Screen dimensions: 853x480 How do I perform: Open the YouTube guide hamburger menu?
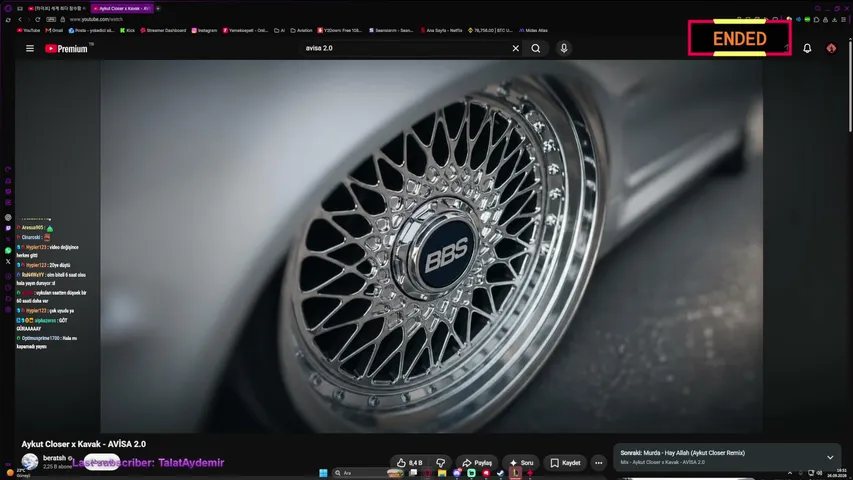(30, 48)
